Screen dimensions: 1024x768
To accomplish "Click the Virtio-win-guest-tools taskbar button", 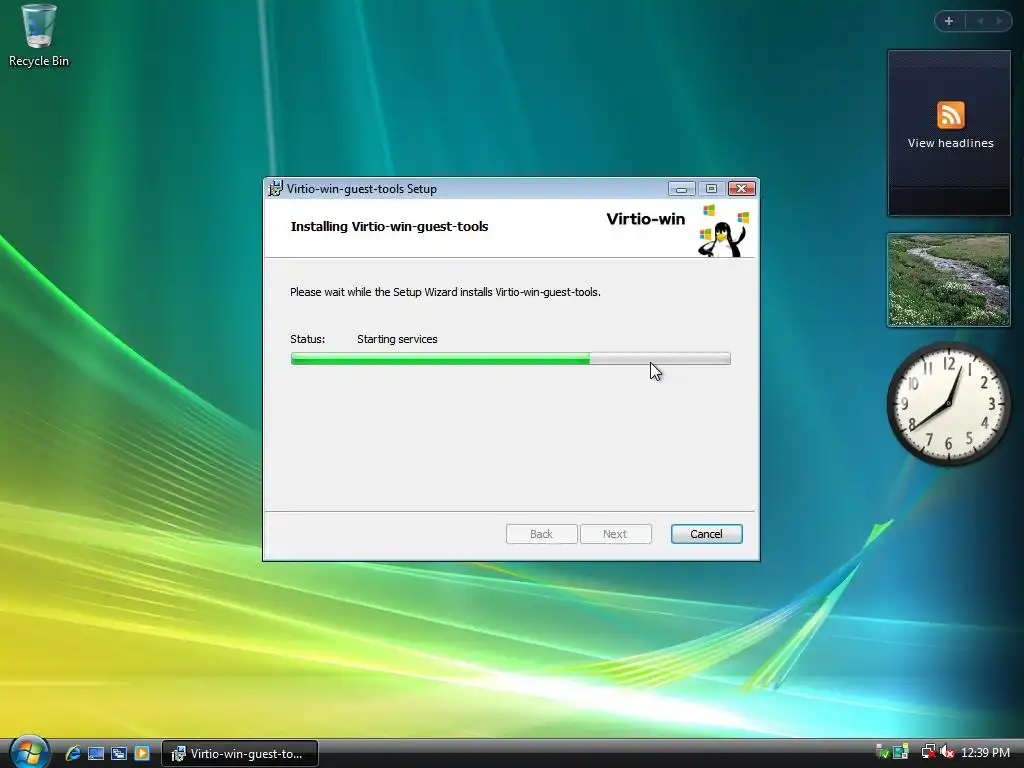I will [240, 754].
